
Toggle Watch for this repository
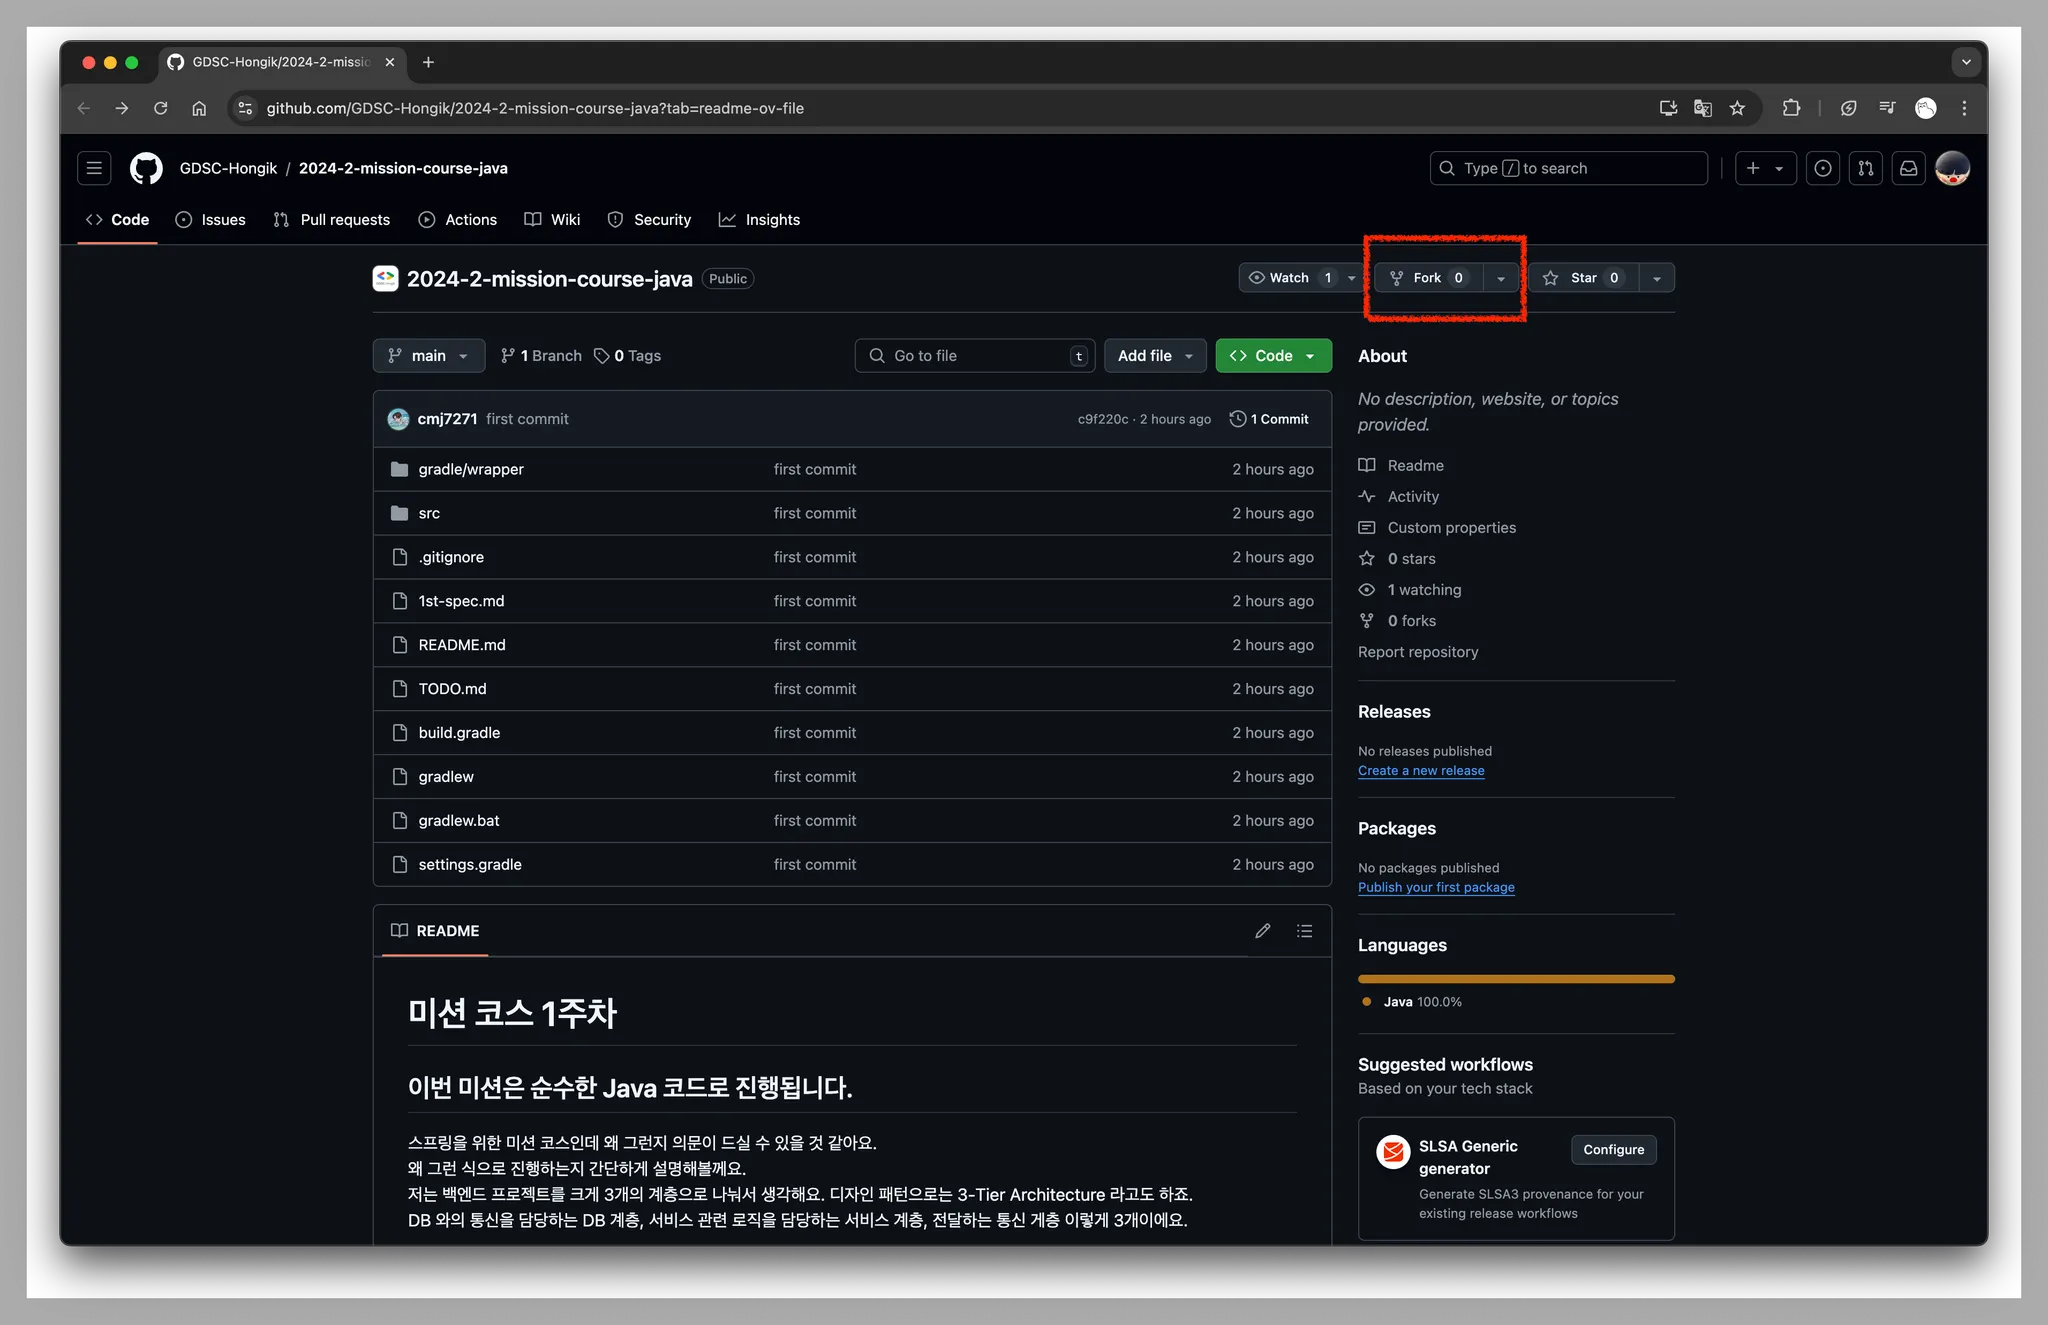click(1289, 278)
